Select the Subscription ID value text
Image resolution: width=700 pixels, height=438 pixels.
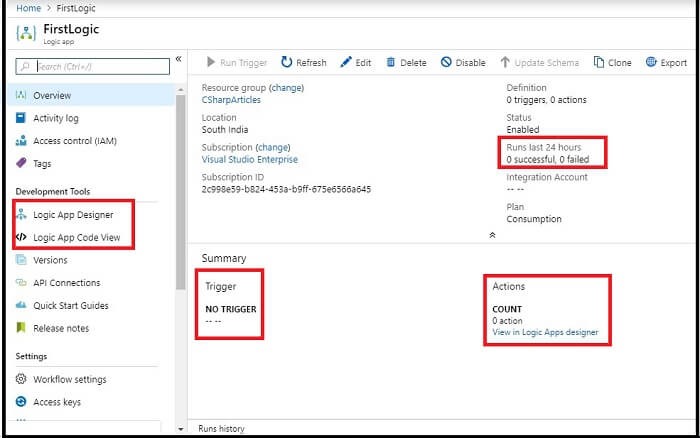click(x=286, y=189)
